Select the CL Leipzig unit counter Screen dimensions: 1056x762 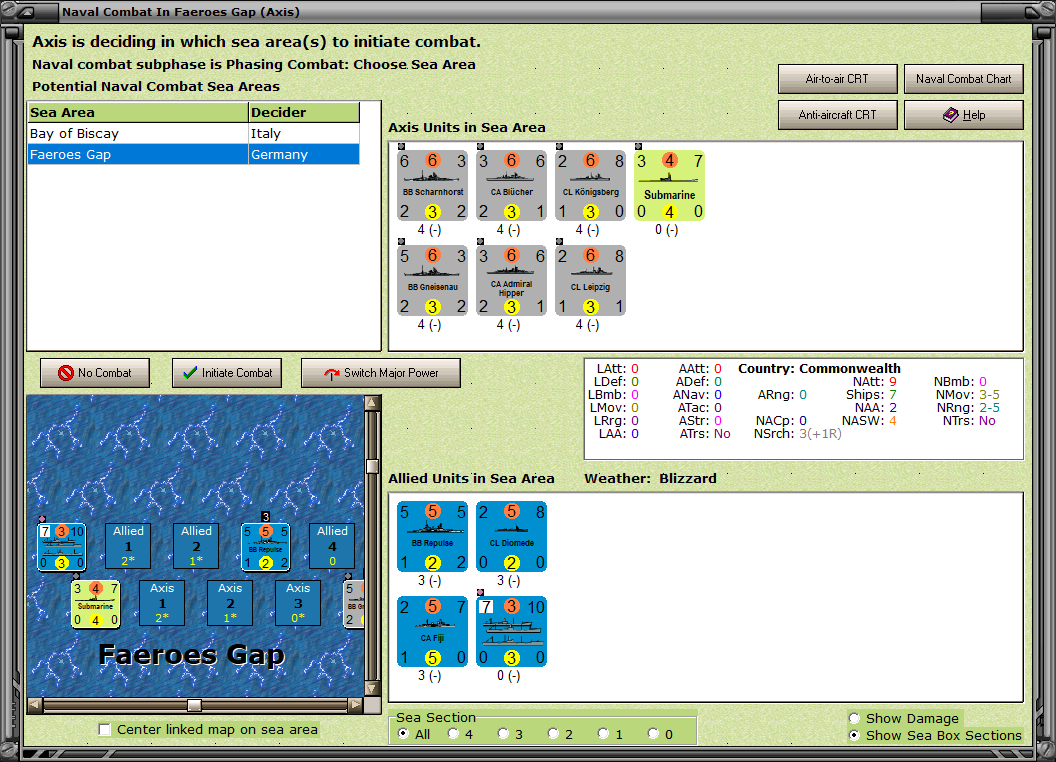pyautogui.click(x=591, y=281)
